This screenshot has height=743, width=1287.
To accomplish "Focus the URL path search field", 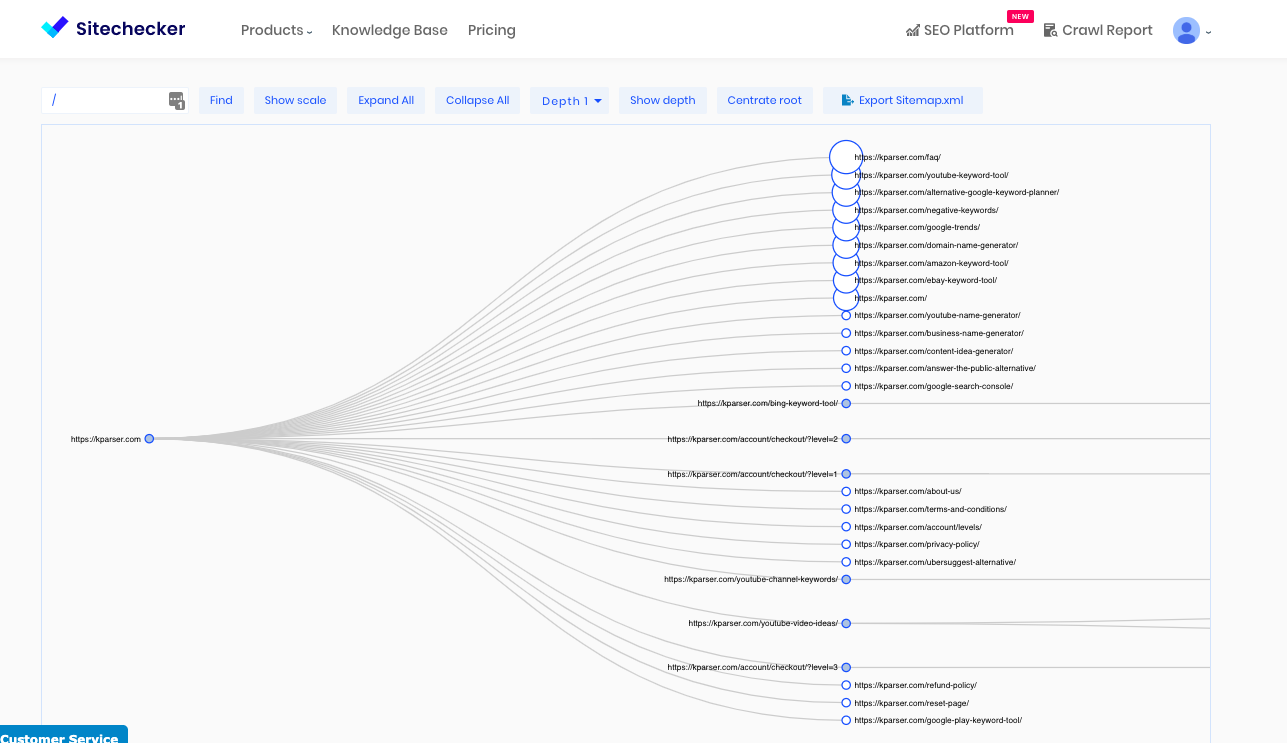I will pos(114,100).
